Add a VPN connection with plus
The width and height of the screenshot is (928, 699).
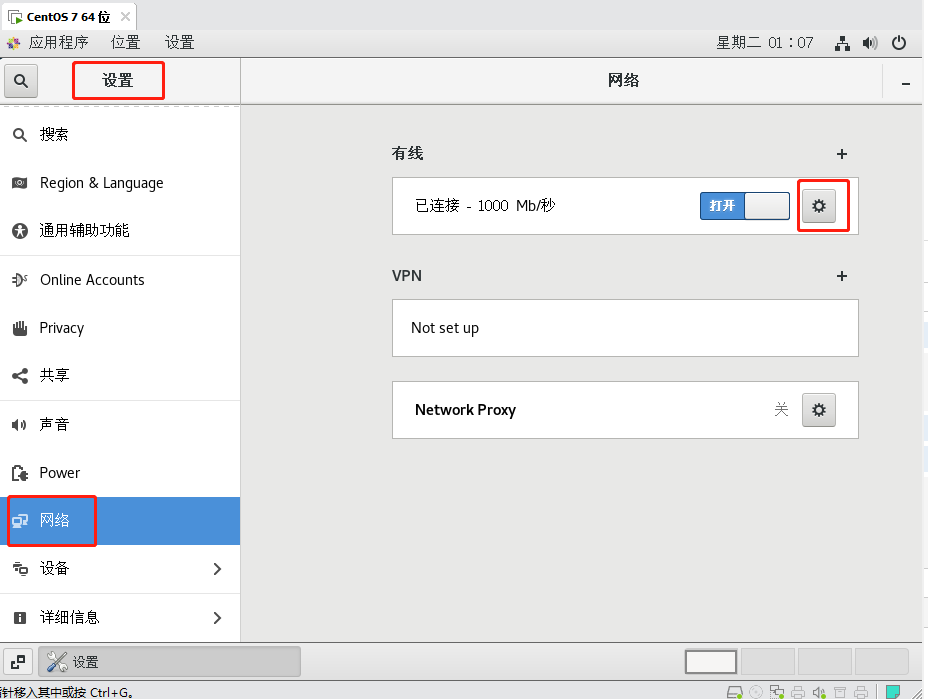pyautogui.click(x=842, y=276)
